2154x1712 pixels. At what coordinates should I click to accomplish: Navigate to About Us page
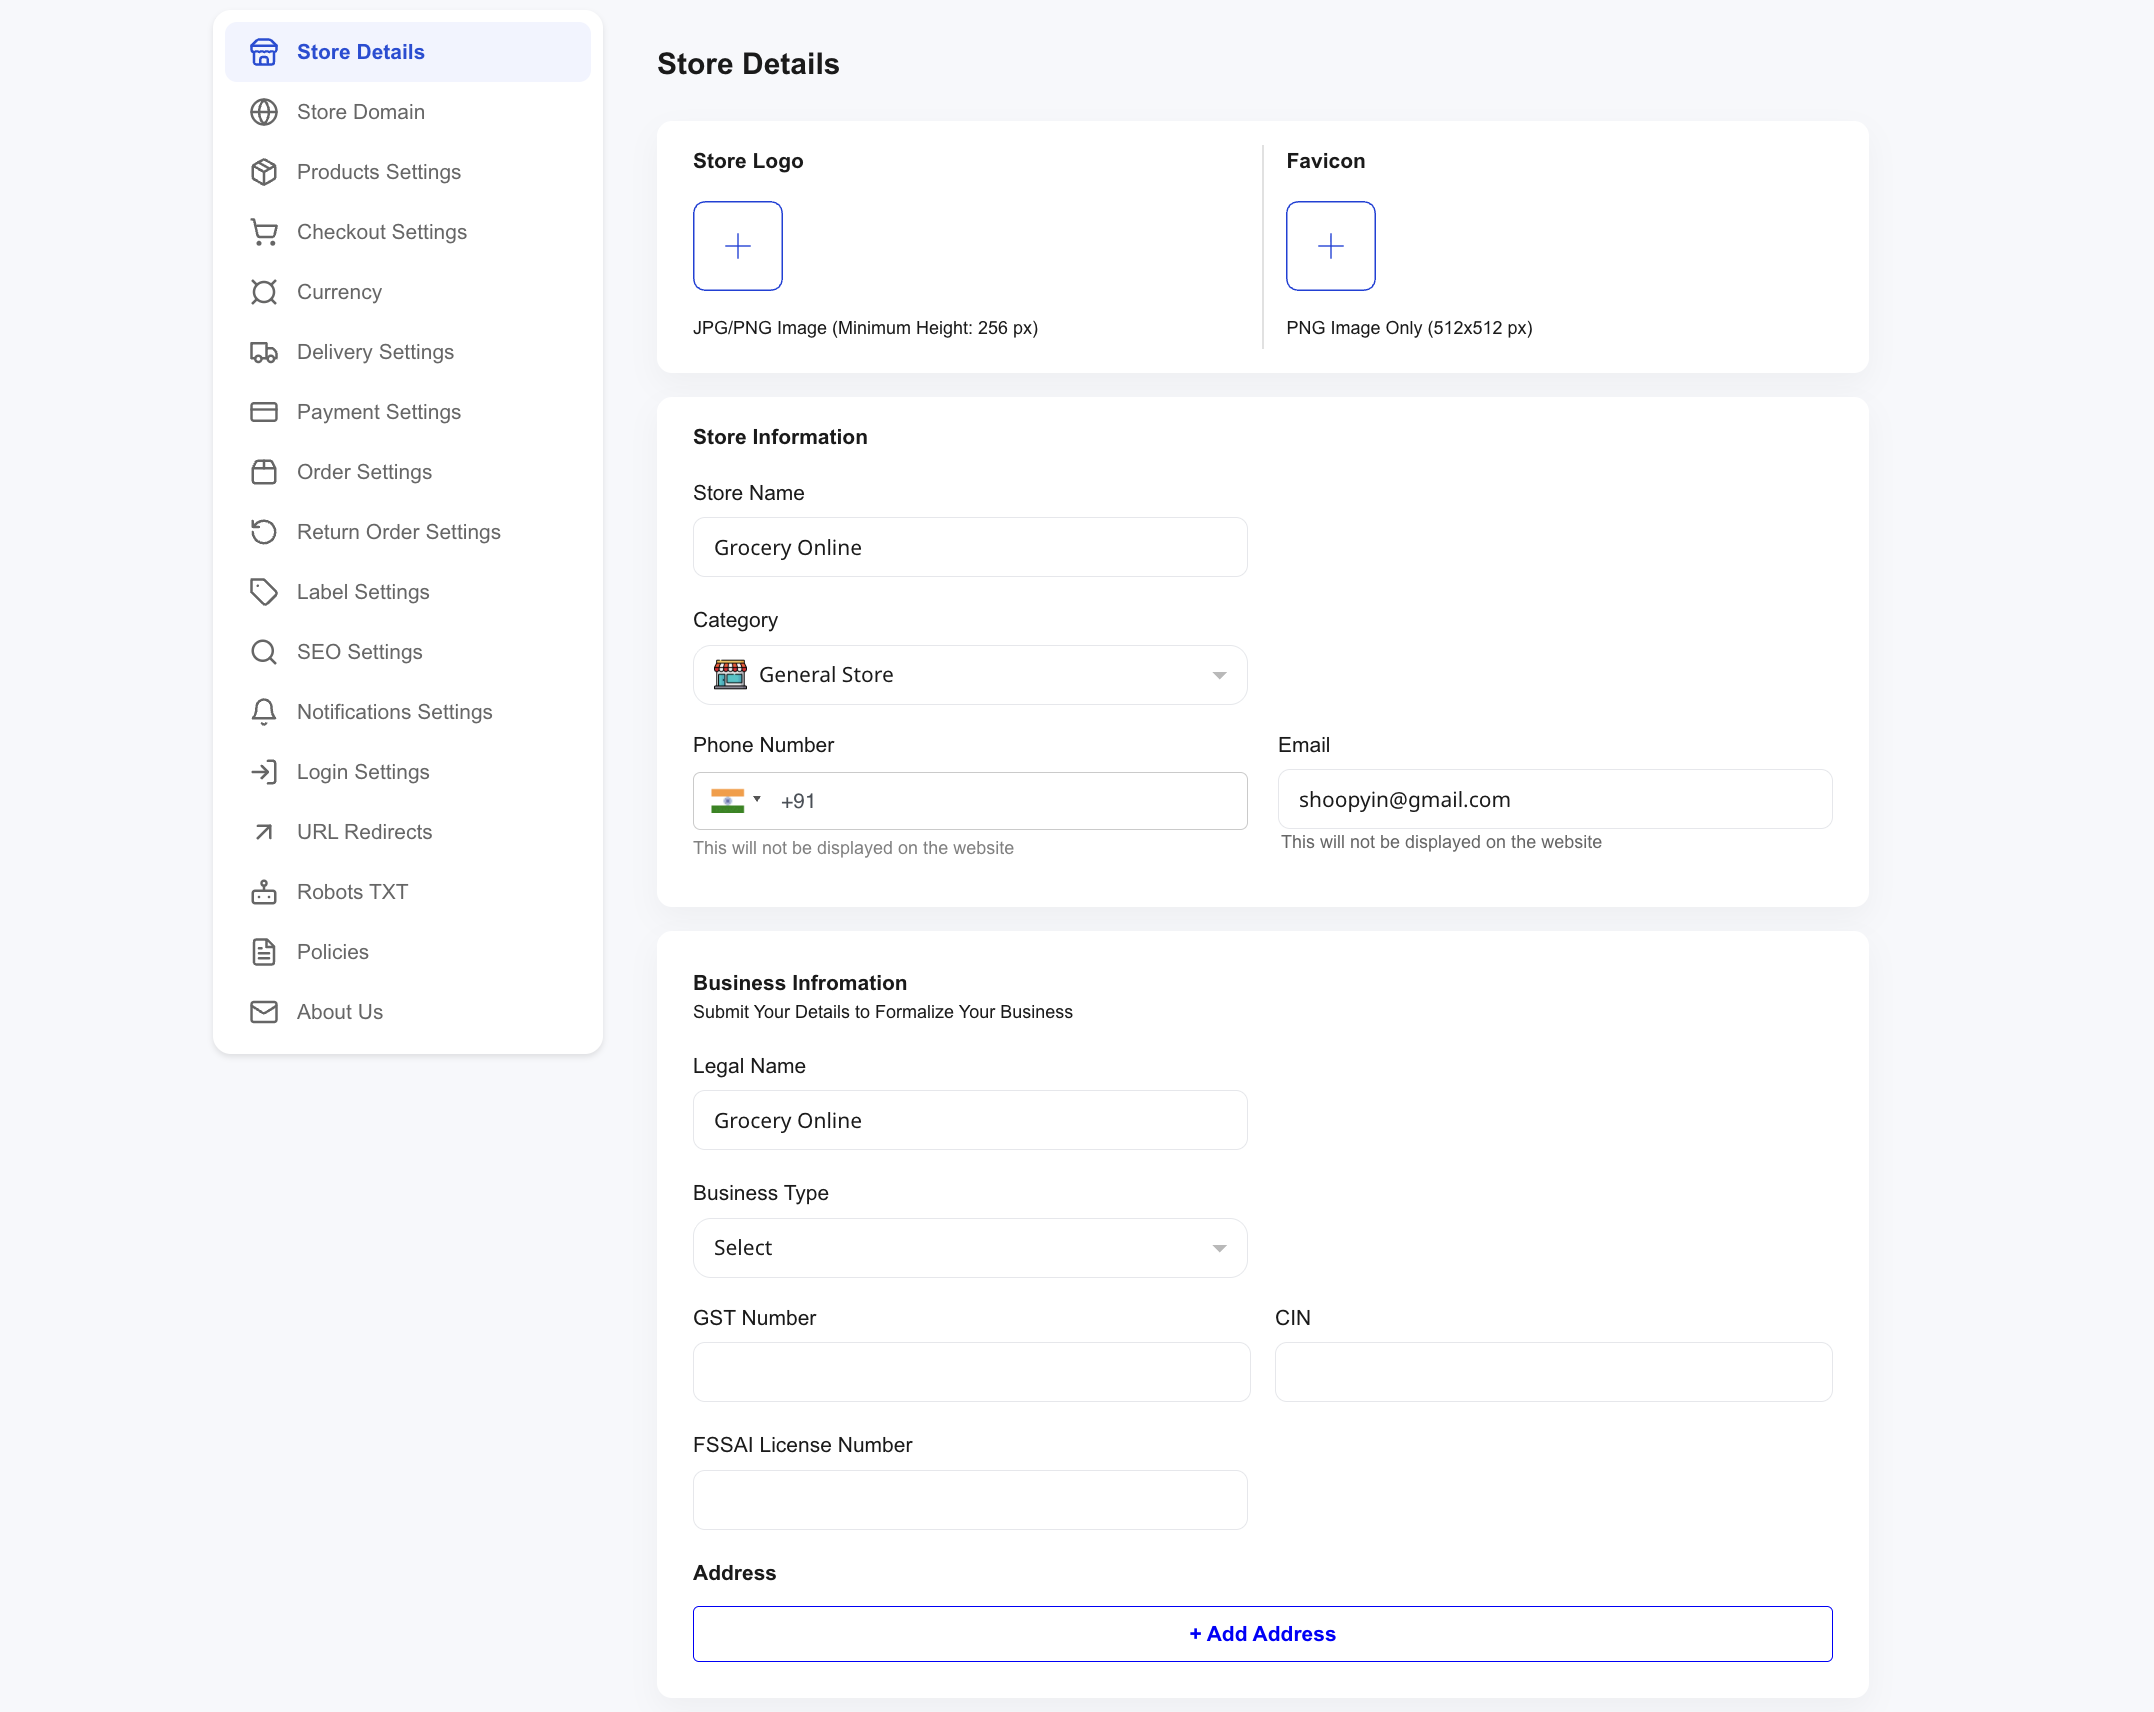339,1012
